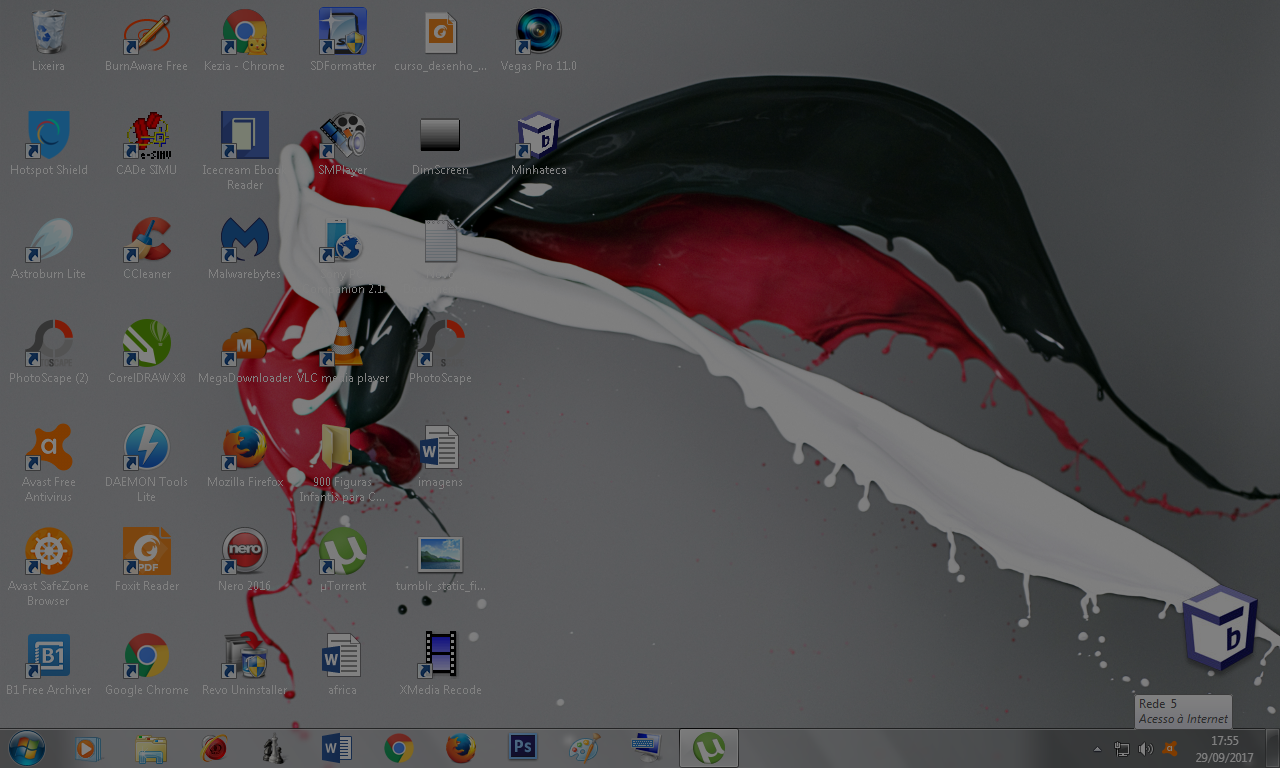Click the on-screen keyboard taskbar icon
The image size is (1280, 768).
click(x=647, y=747)
